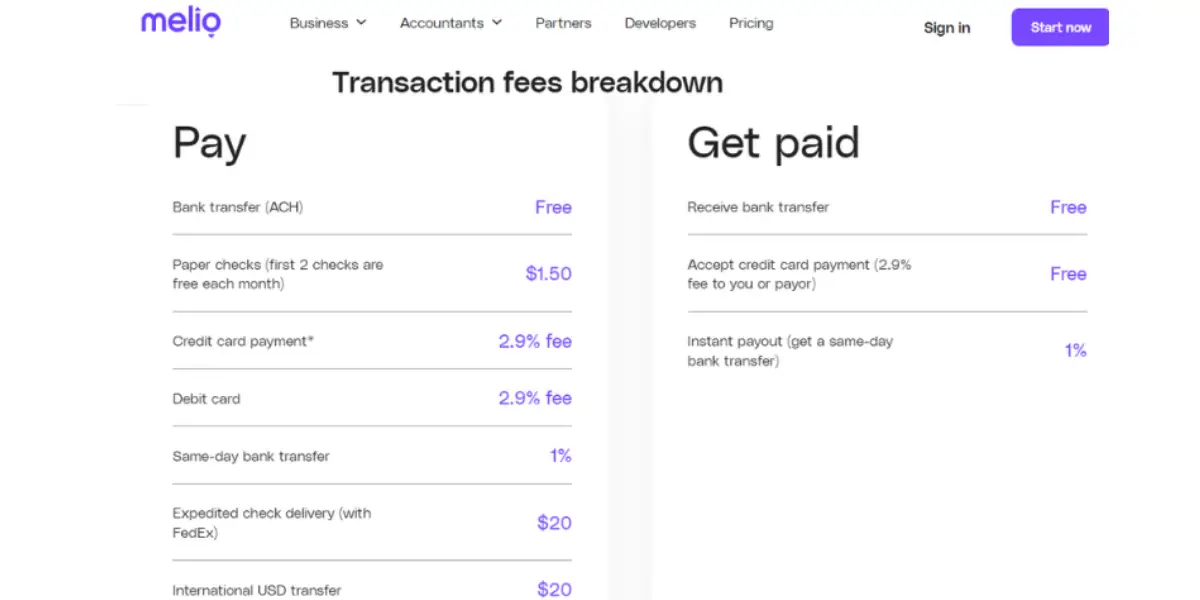Image resolution: width=1200 pixels, height=600 pixels.
Task: Click Expedited check delivery $20 fee
Action: coord(554,523)
